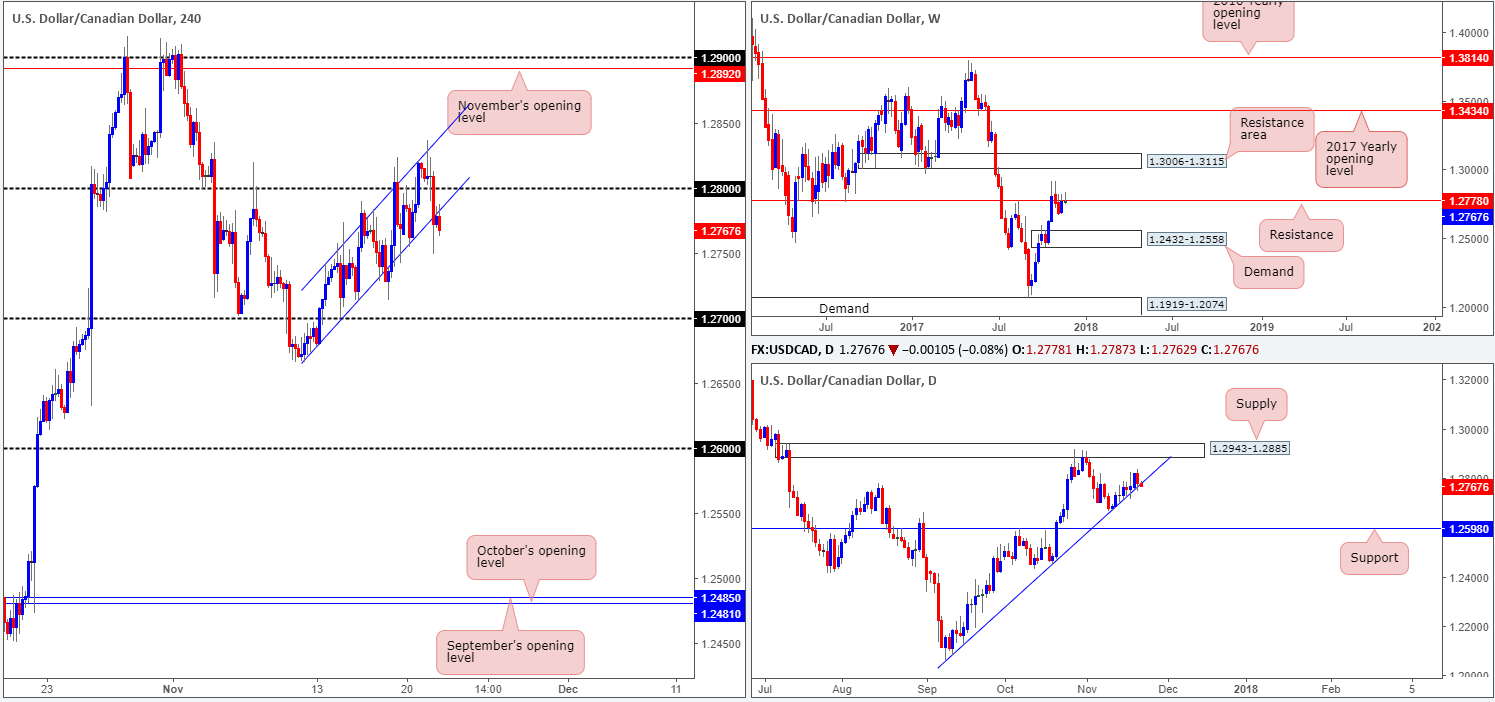The image size is (1495, 702).
Task: Click the red 1.27780 price label
Action: point(1467,200)
